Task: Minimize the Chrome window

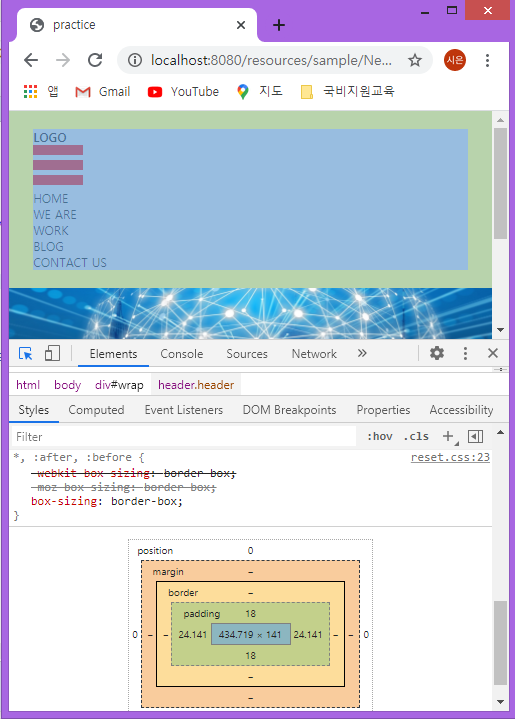Action: [425, 12]
